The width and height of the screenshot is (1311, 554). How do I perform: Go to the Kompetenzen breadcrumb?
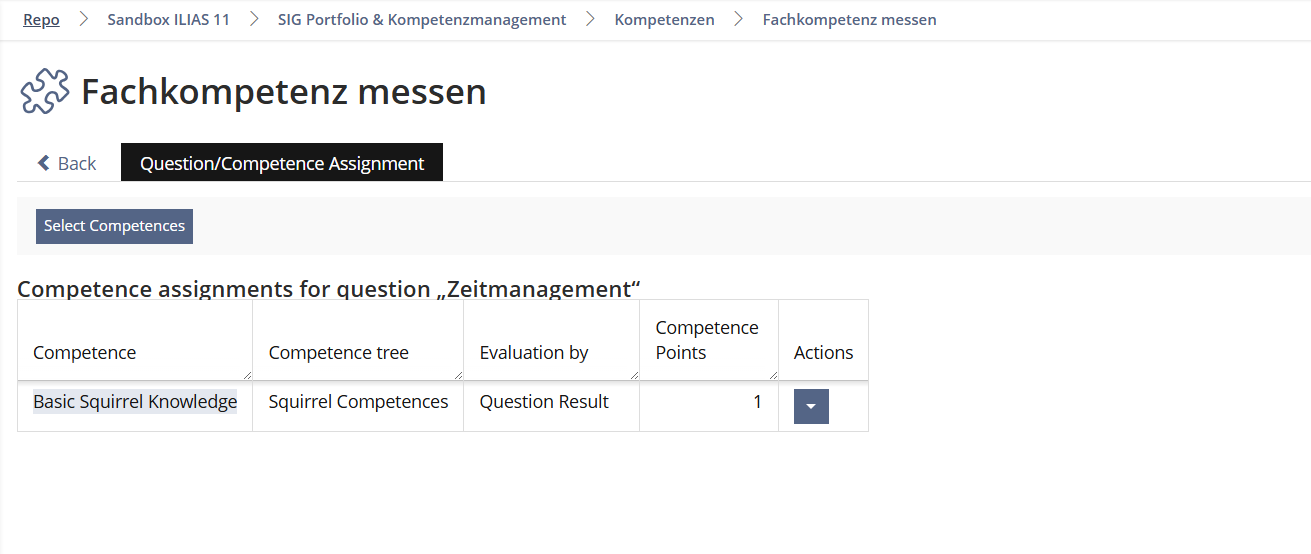pyautogui.click(x=665, y=19)
